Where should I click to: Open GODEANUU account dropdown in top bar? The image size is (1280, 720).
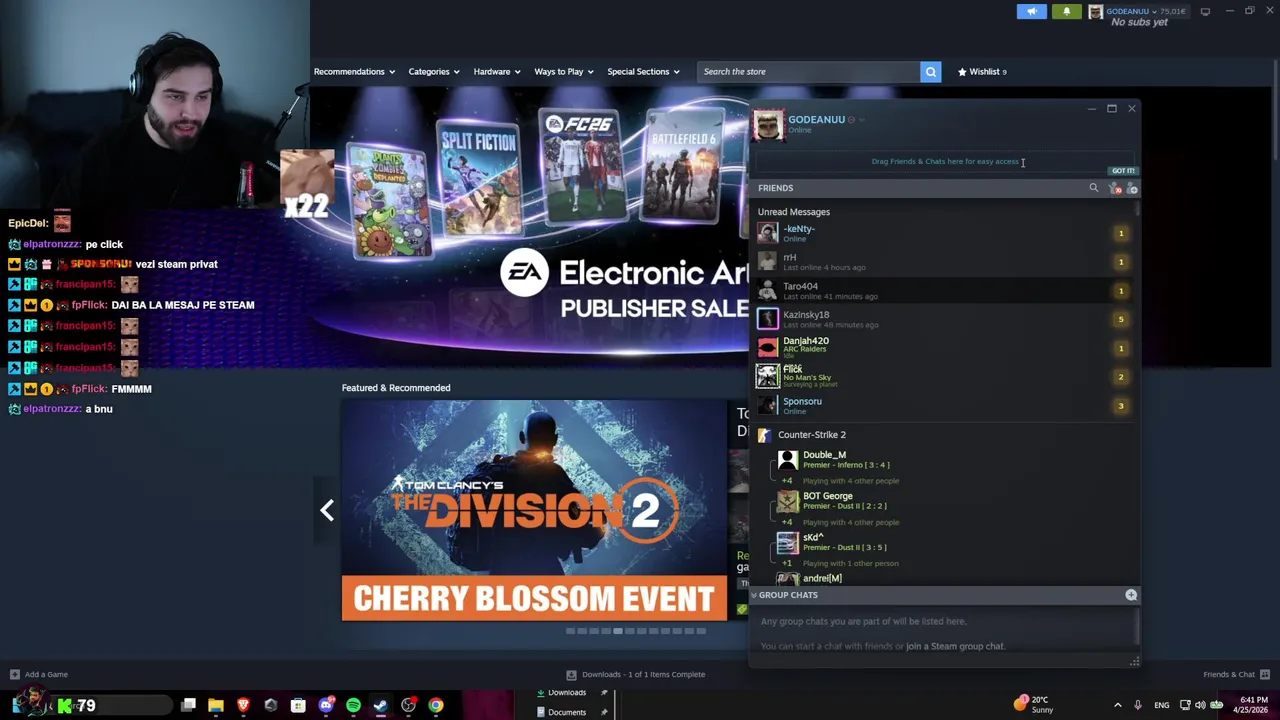[x=1137, y=11]
